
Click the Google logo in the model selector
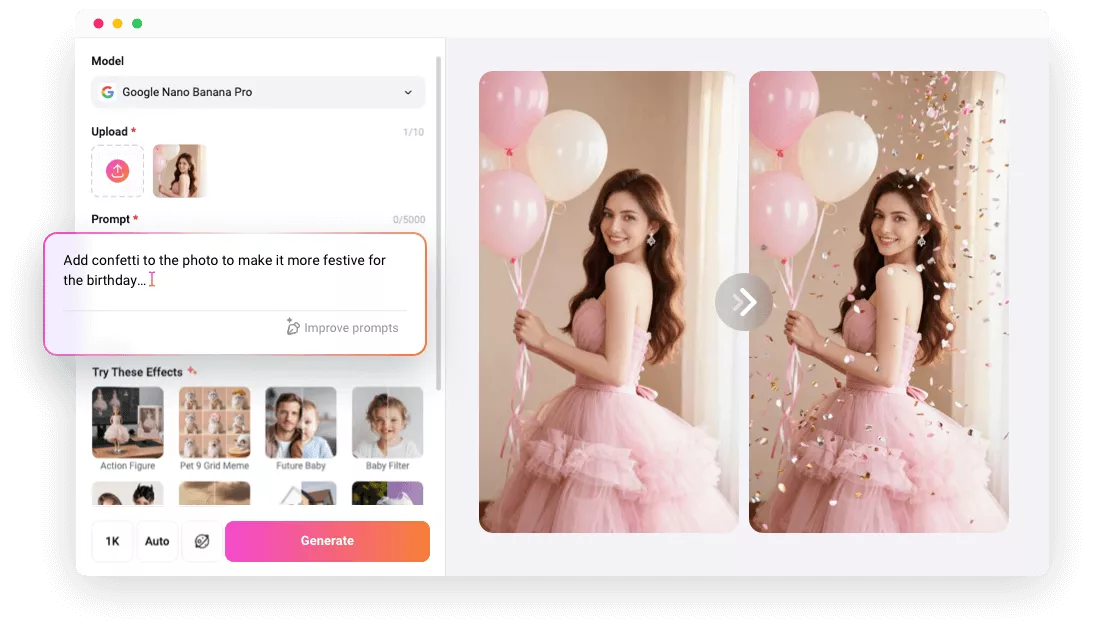tap(107, 92)
